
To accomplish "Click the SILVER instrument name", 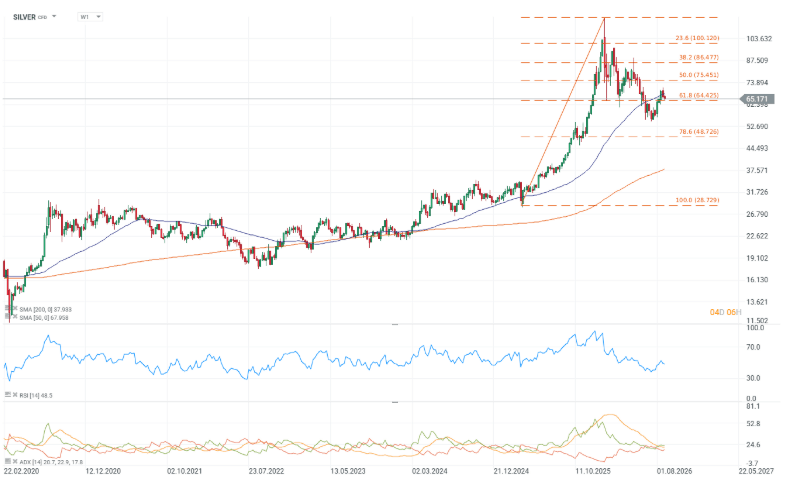I will [x=24, y=17].
